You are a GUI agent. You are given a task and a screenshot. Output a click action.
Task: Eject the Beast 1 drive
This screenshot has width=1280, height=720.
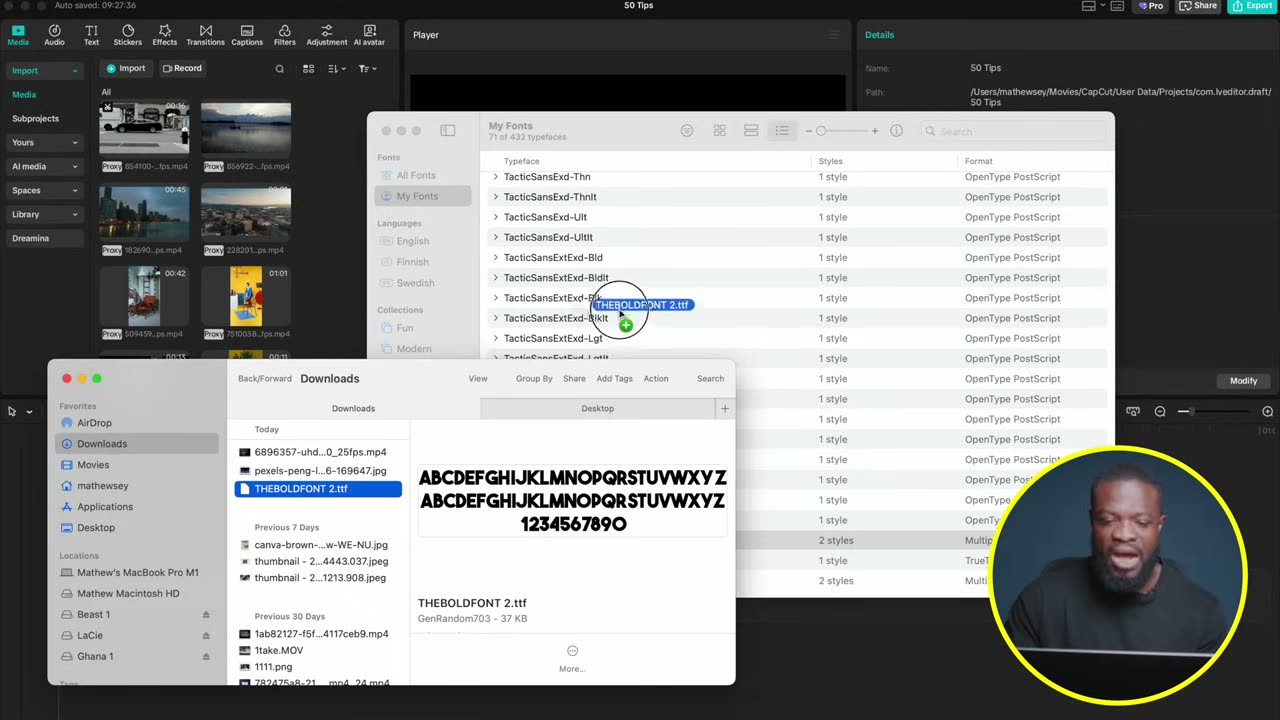pos(206,615)
